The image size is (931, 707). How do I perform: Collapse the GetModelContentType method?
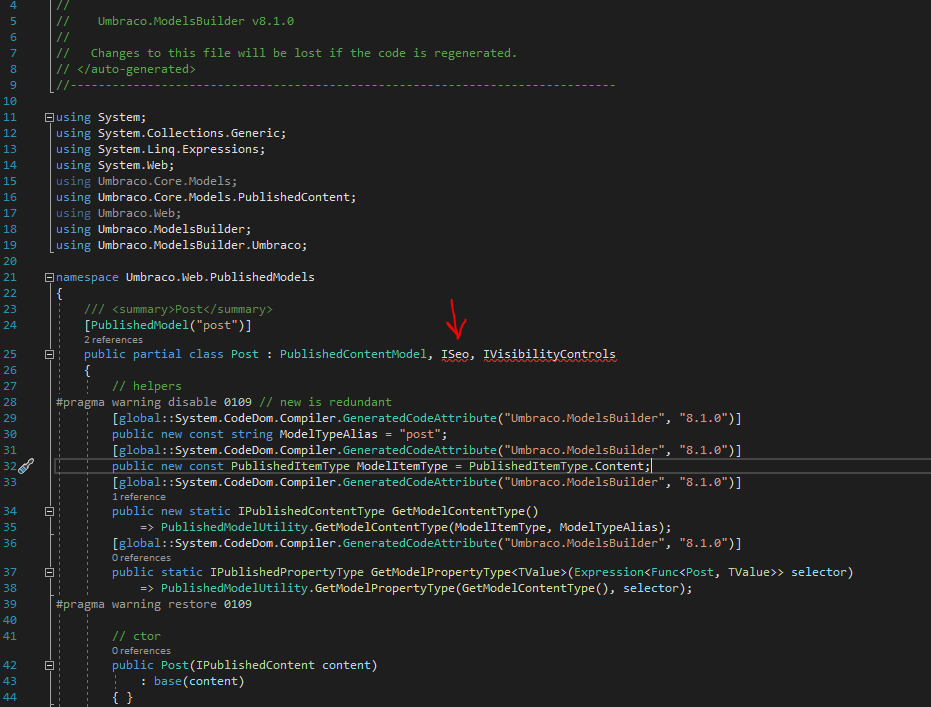point(49,511)
